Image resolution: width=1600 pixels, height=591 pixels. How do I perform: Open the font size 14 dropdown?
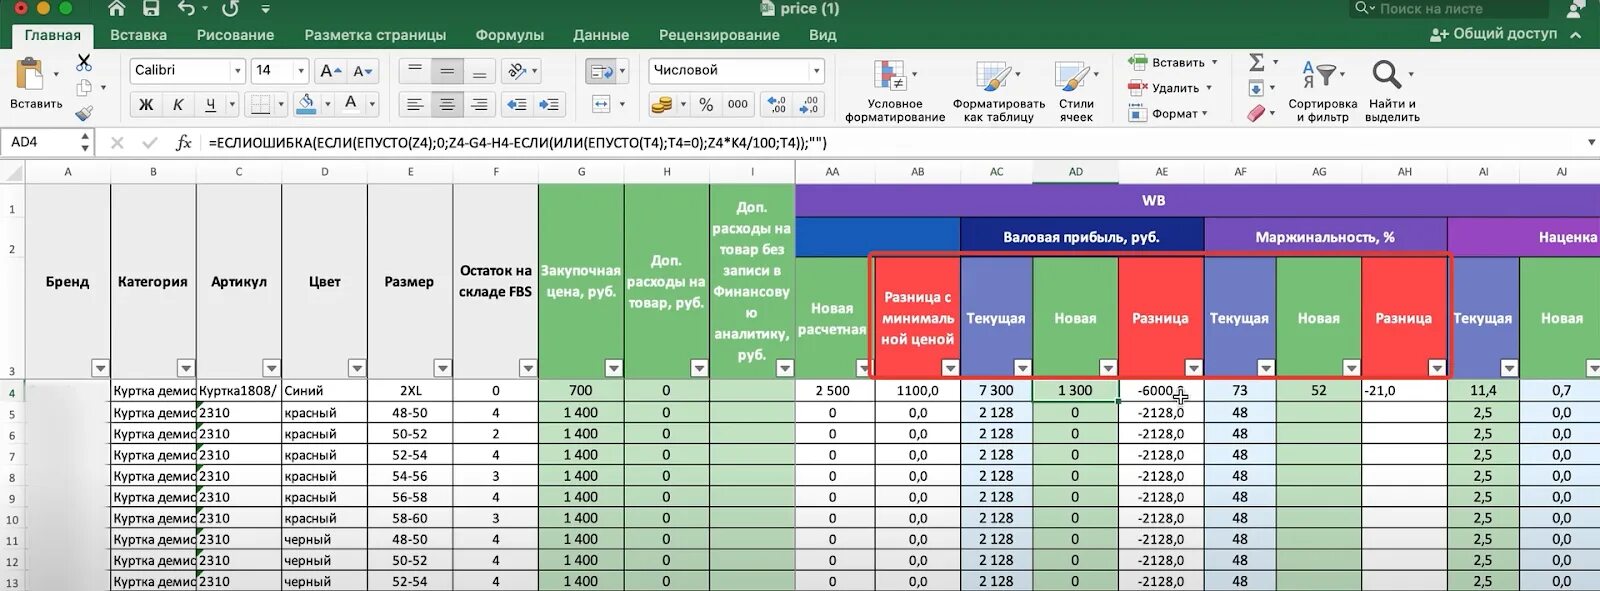pos(300,71)
